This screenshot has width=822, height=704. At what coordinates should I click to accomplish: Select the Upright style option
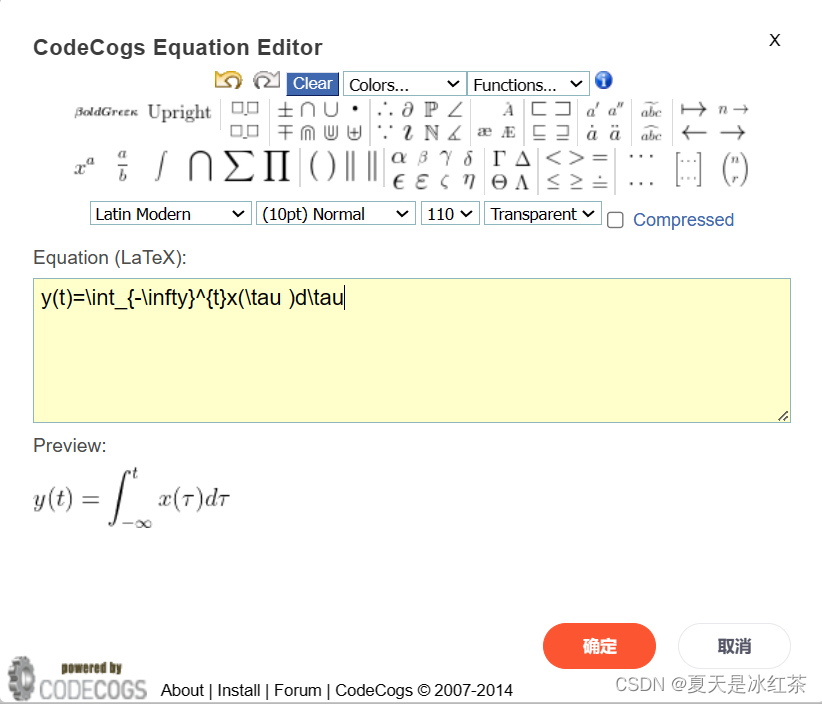tap(179, 112)
